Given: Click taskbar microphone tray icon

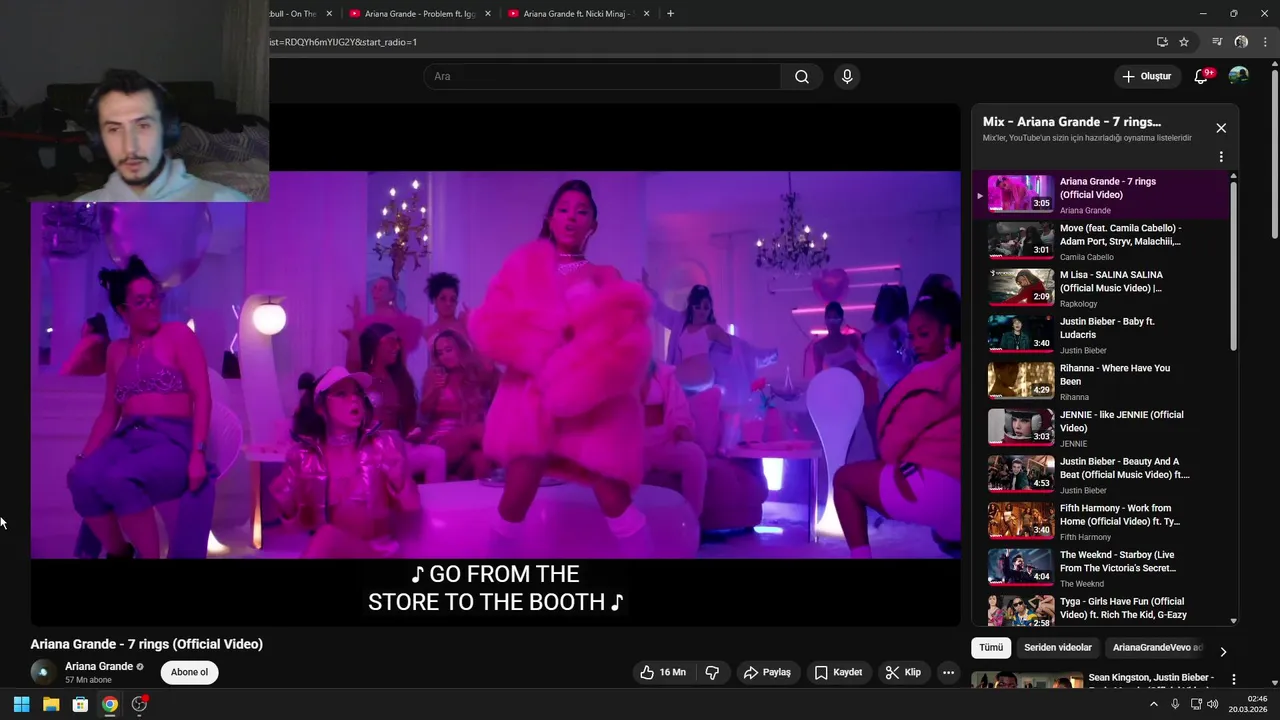Looking at the screenshot, I should click(x=1175, y=704).
